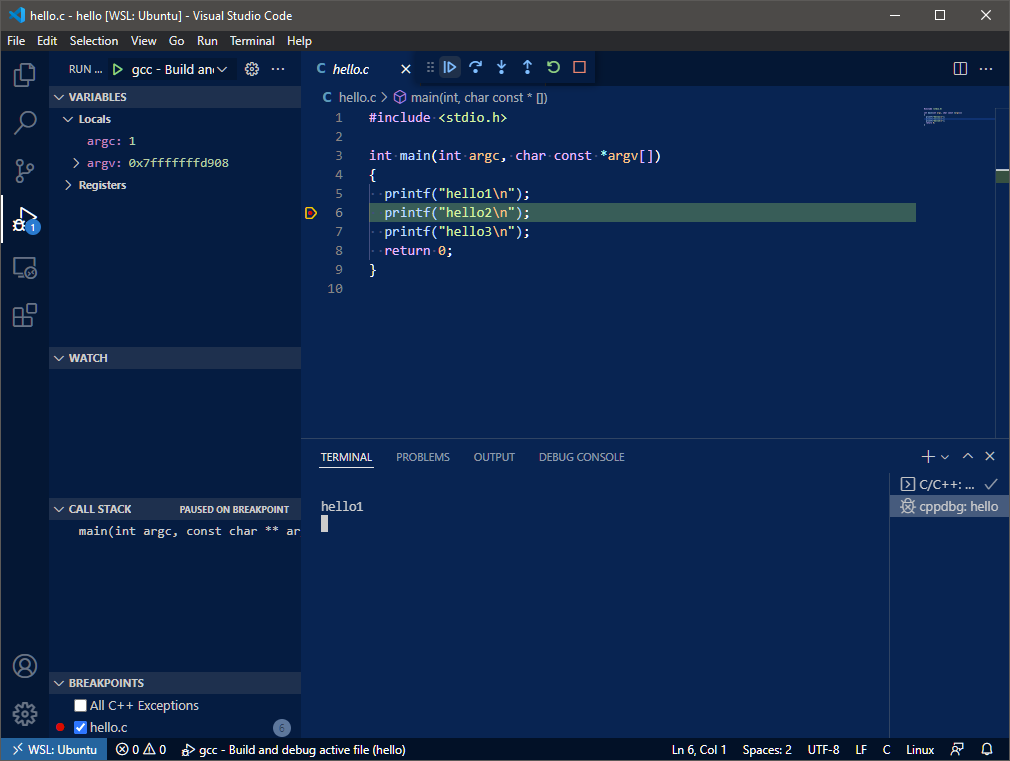Image resolution: width=1010 pixels, height=761 pixels.
Task: Create a new terminal with plus icon
Action: [x=928, y=456]
